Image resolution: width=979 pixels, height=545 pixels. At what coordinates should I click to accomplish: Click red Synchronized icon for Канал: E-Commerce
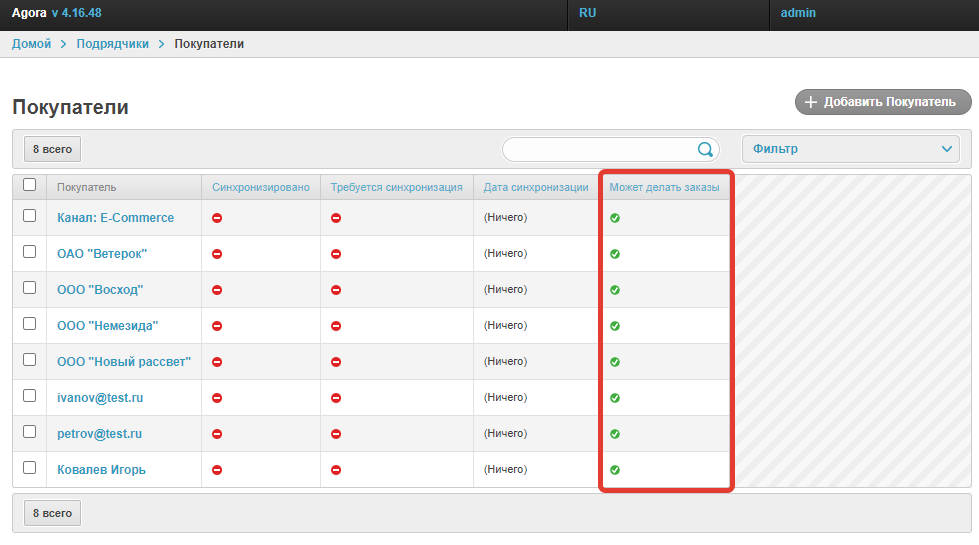[217, 218]
